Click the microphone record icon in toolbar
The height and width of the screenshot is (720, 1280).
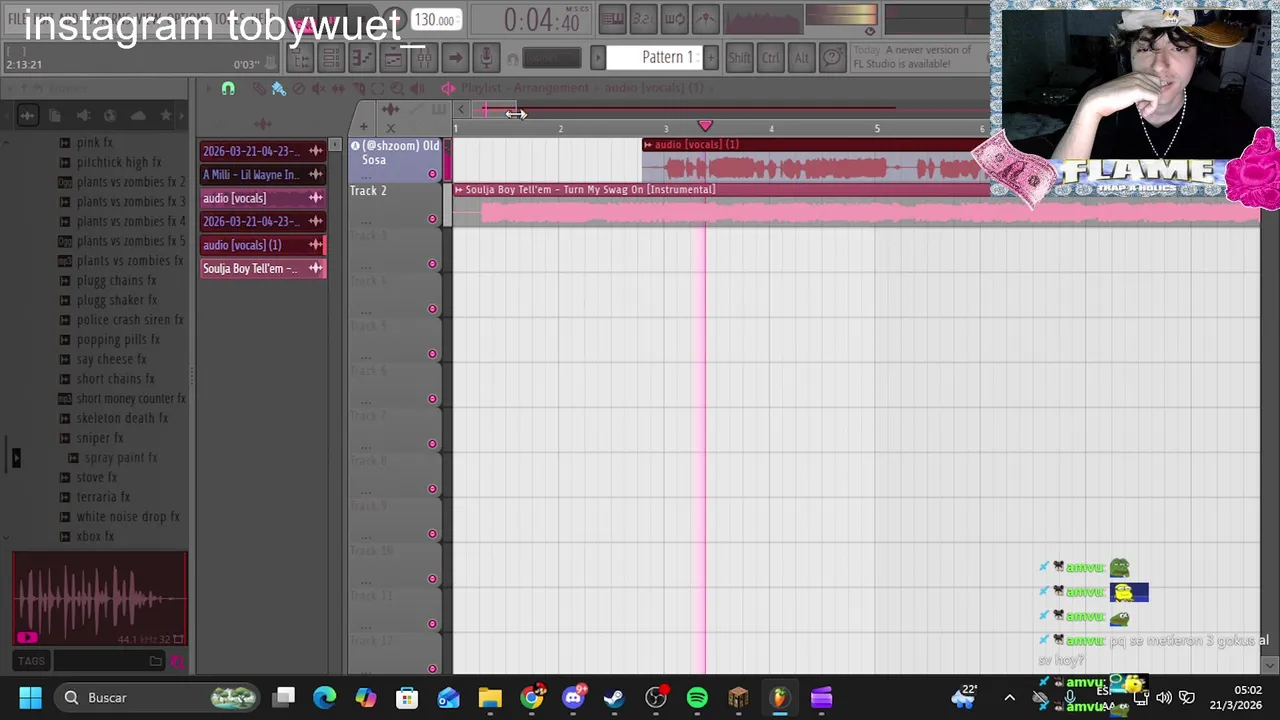(x=486, y=58)
